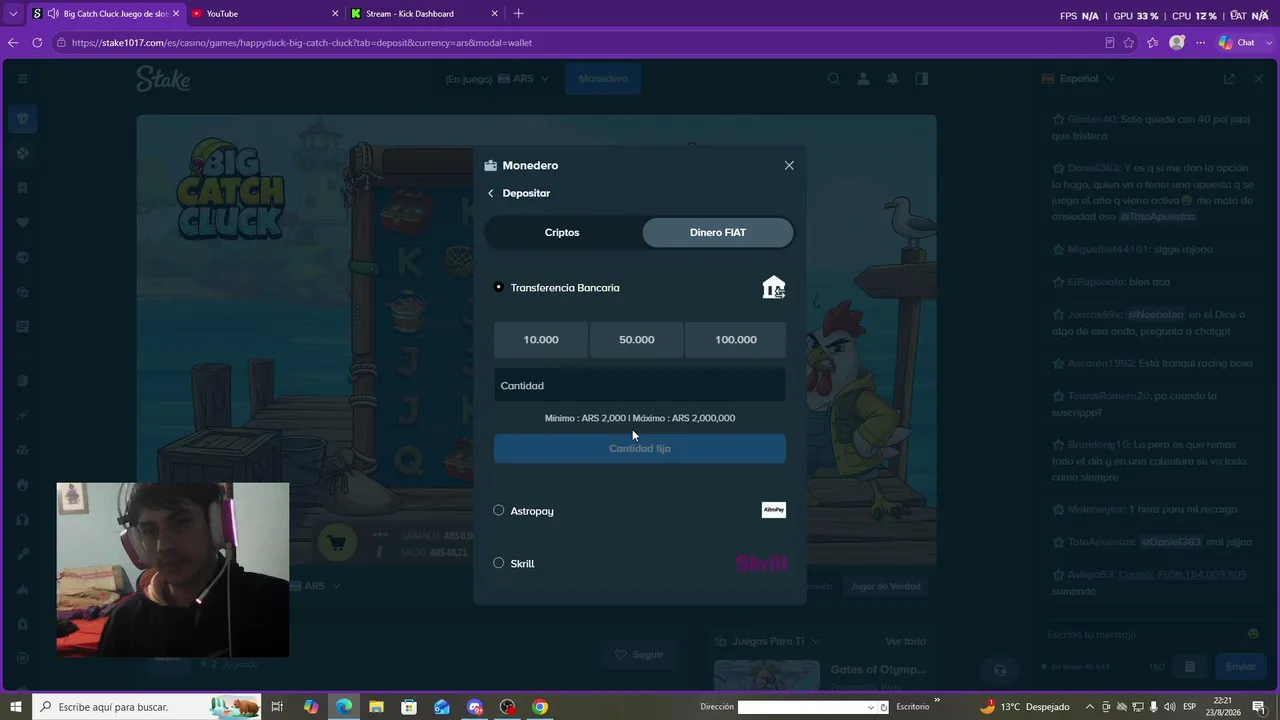The image size is (1280, 720).
Task: Switch to the Dinero FIAT tab
Action: (718, 232)
